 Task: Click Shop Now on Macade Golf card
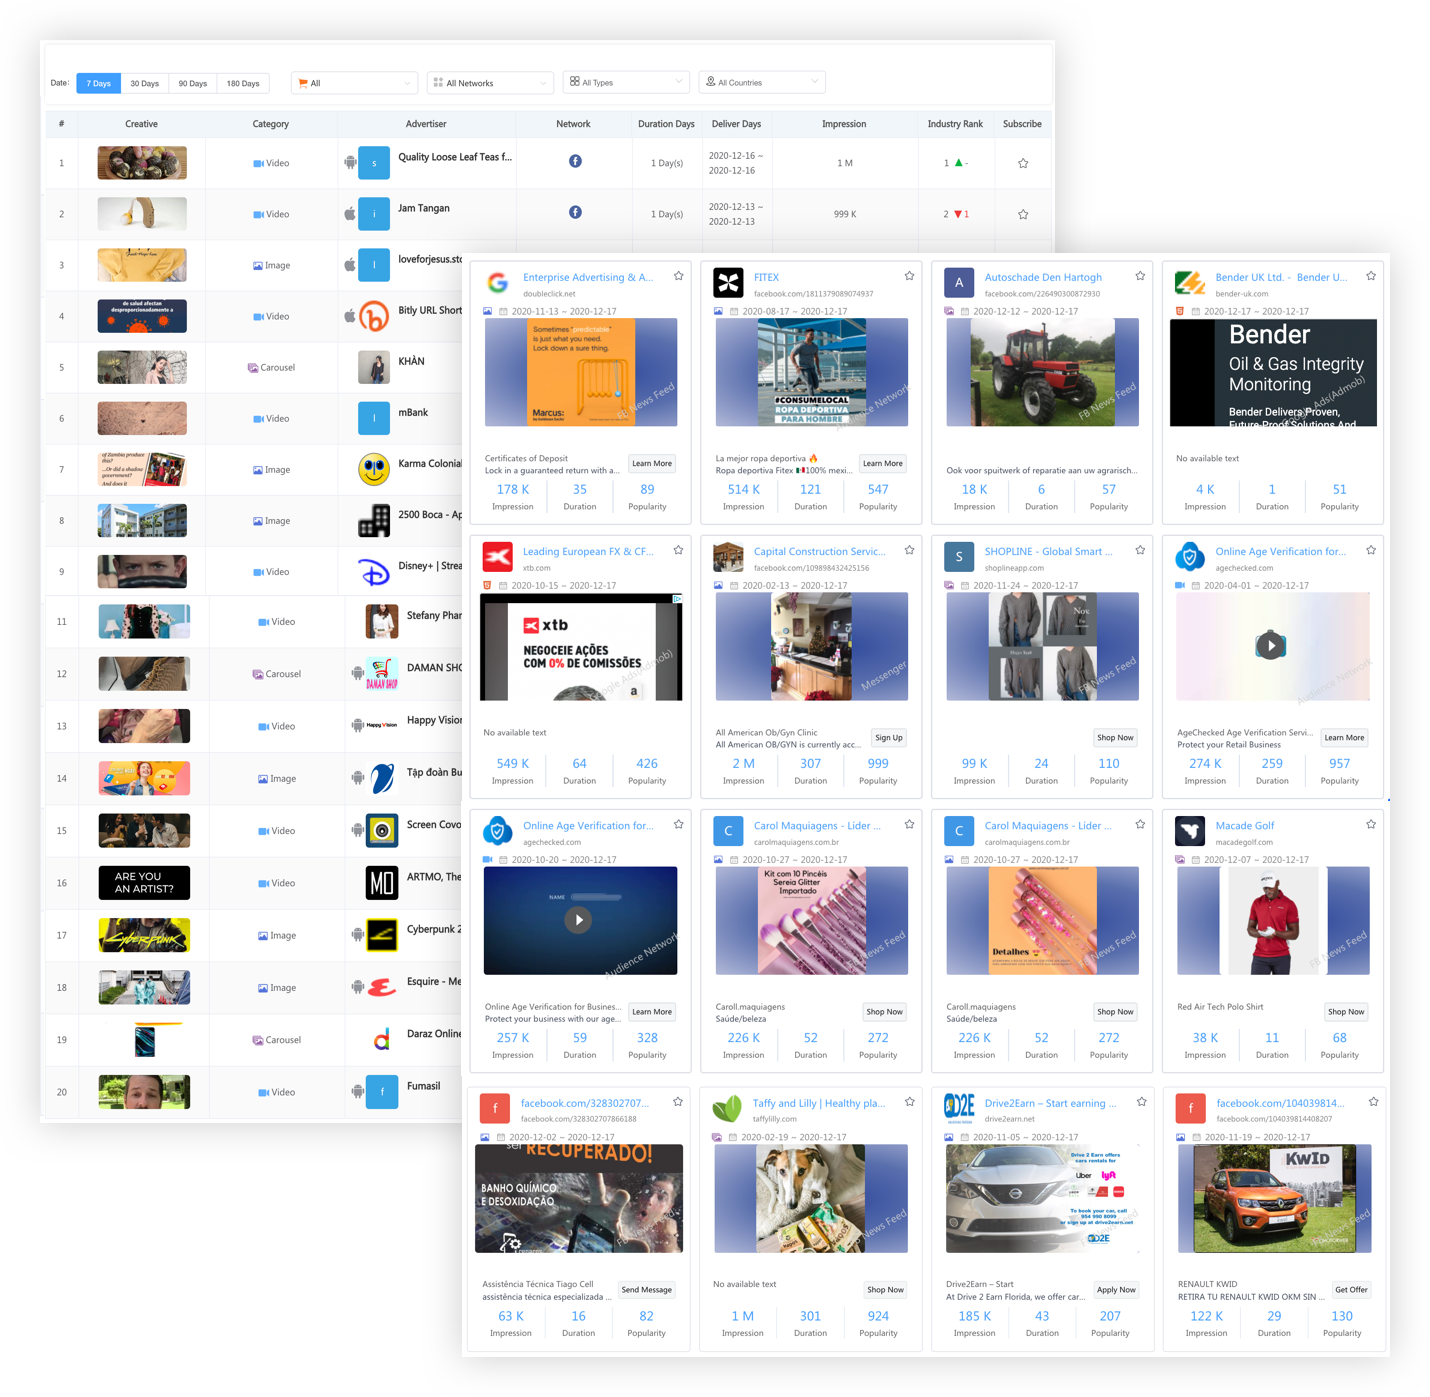point(1346,1011)
